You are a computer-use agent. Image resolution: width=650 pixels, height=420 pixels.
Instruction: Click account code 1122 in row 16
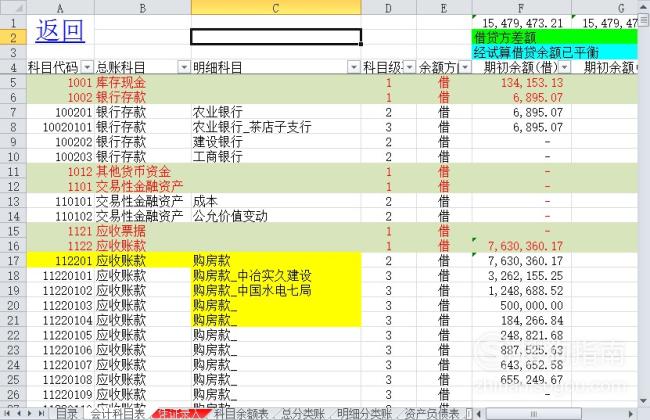61,246
